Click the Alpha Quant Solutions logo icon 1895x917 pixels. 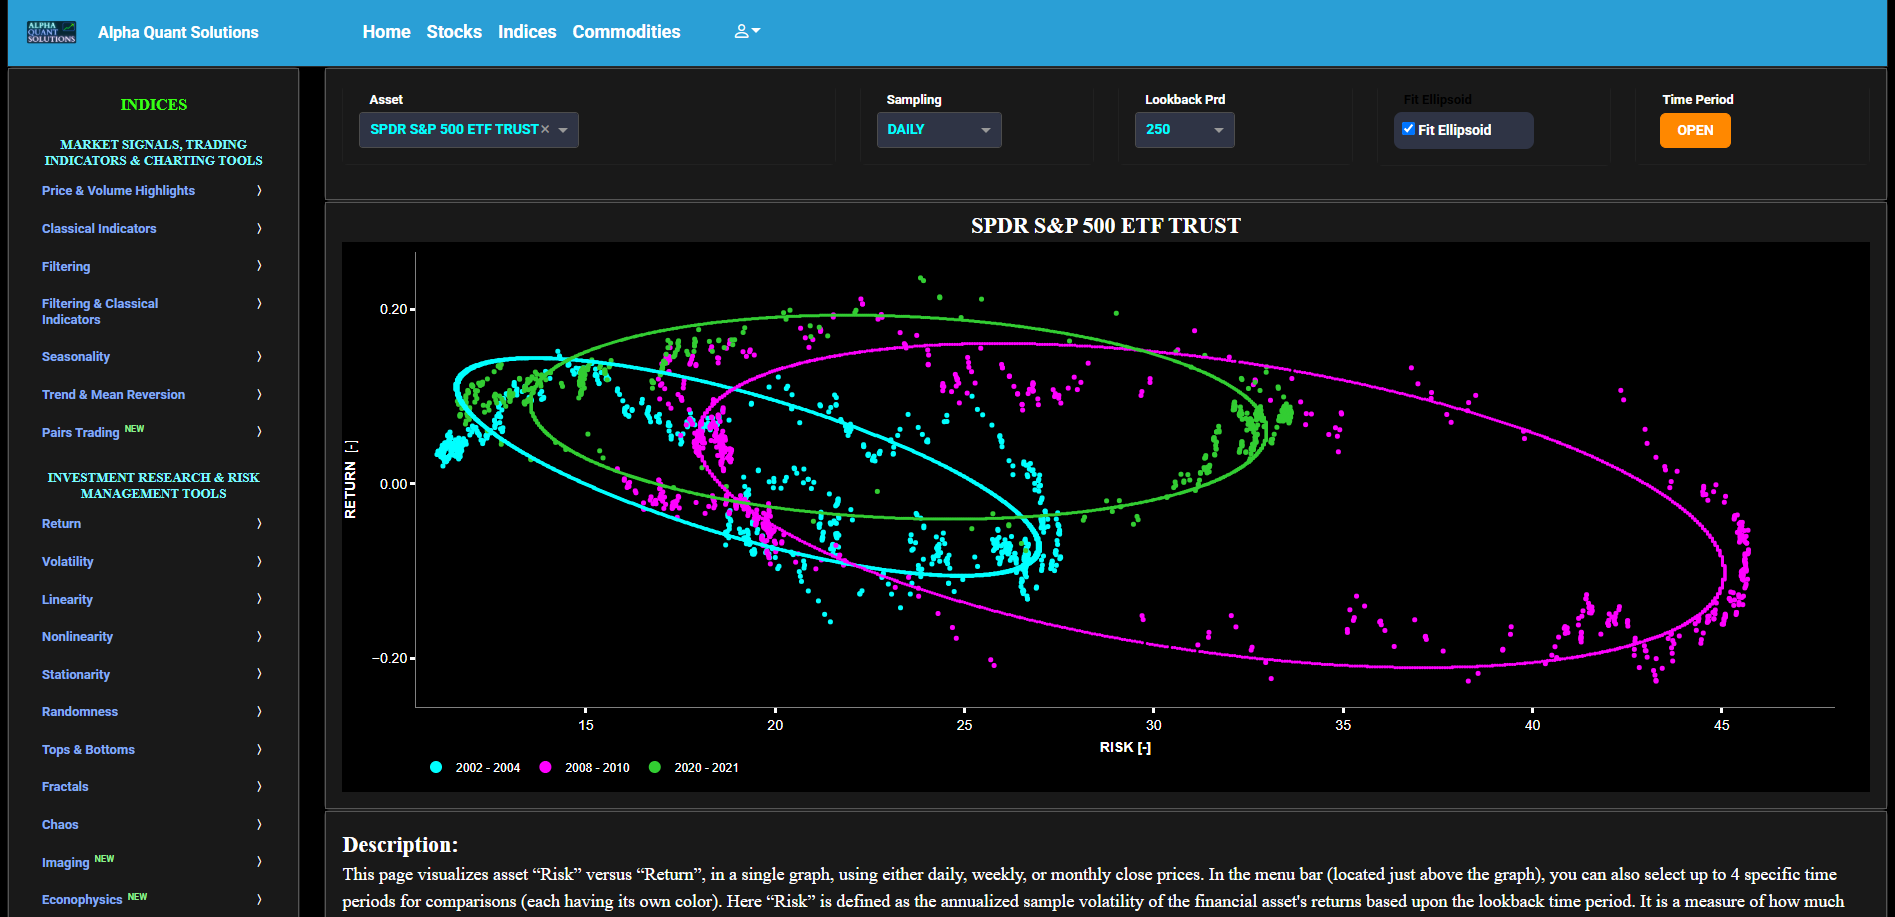click(x=52, y=32)
